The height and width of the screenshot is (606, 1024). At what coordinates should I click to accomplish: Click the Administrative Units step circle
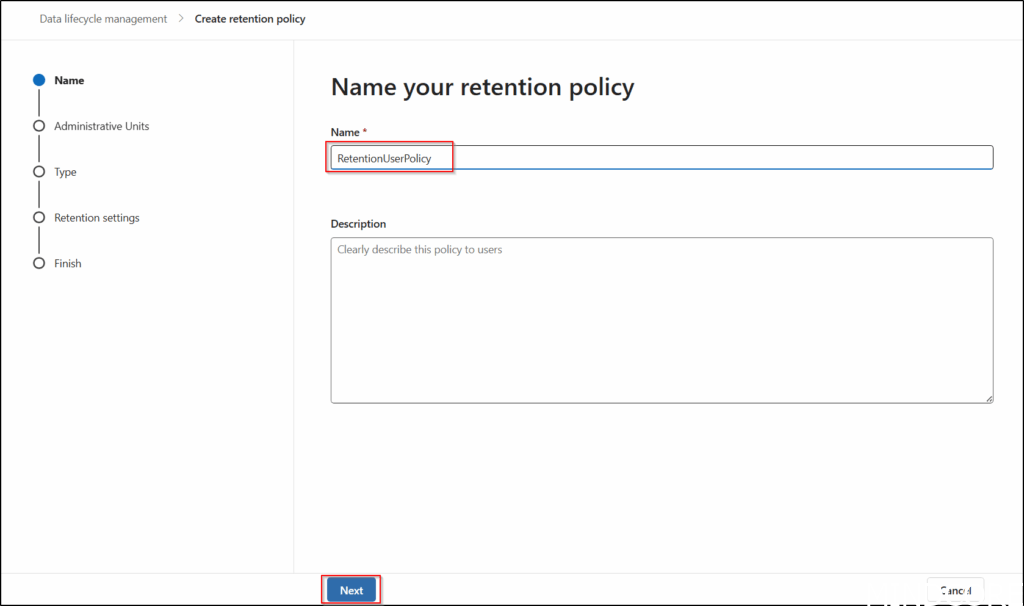(x=39, y=126)
